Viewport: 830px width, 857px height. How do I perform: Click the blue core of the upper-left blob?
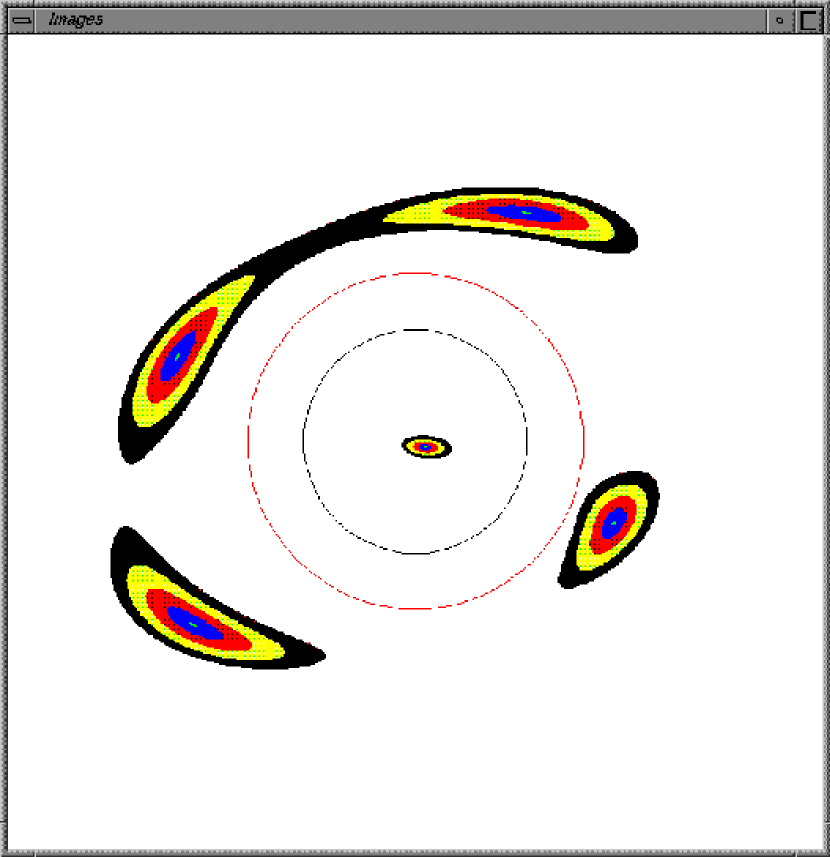pyautogui.click(x=178, y=354)
